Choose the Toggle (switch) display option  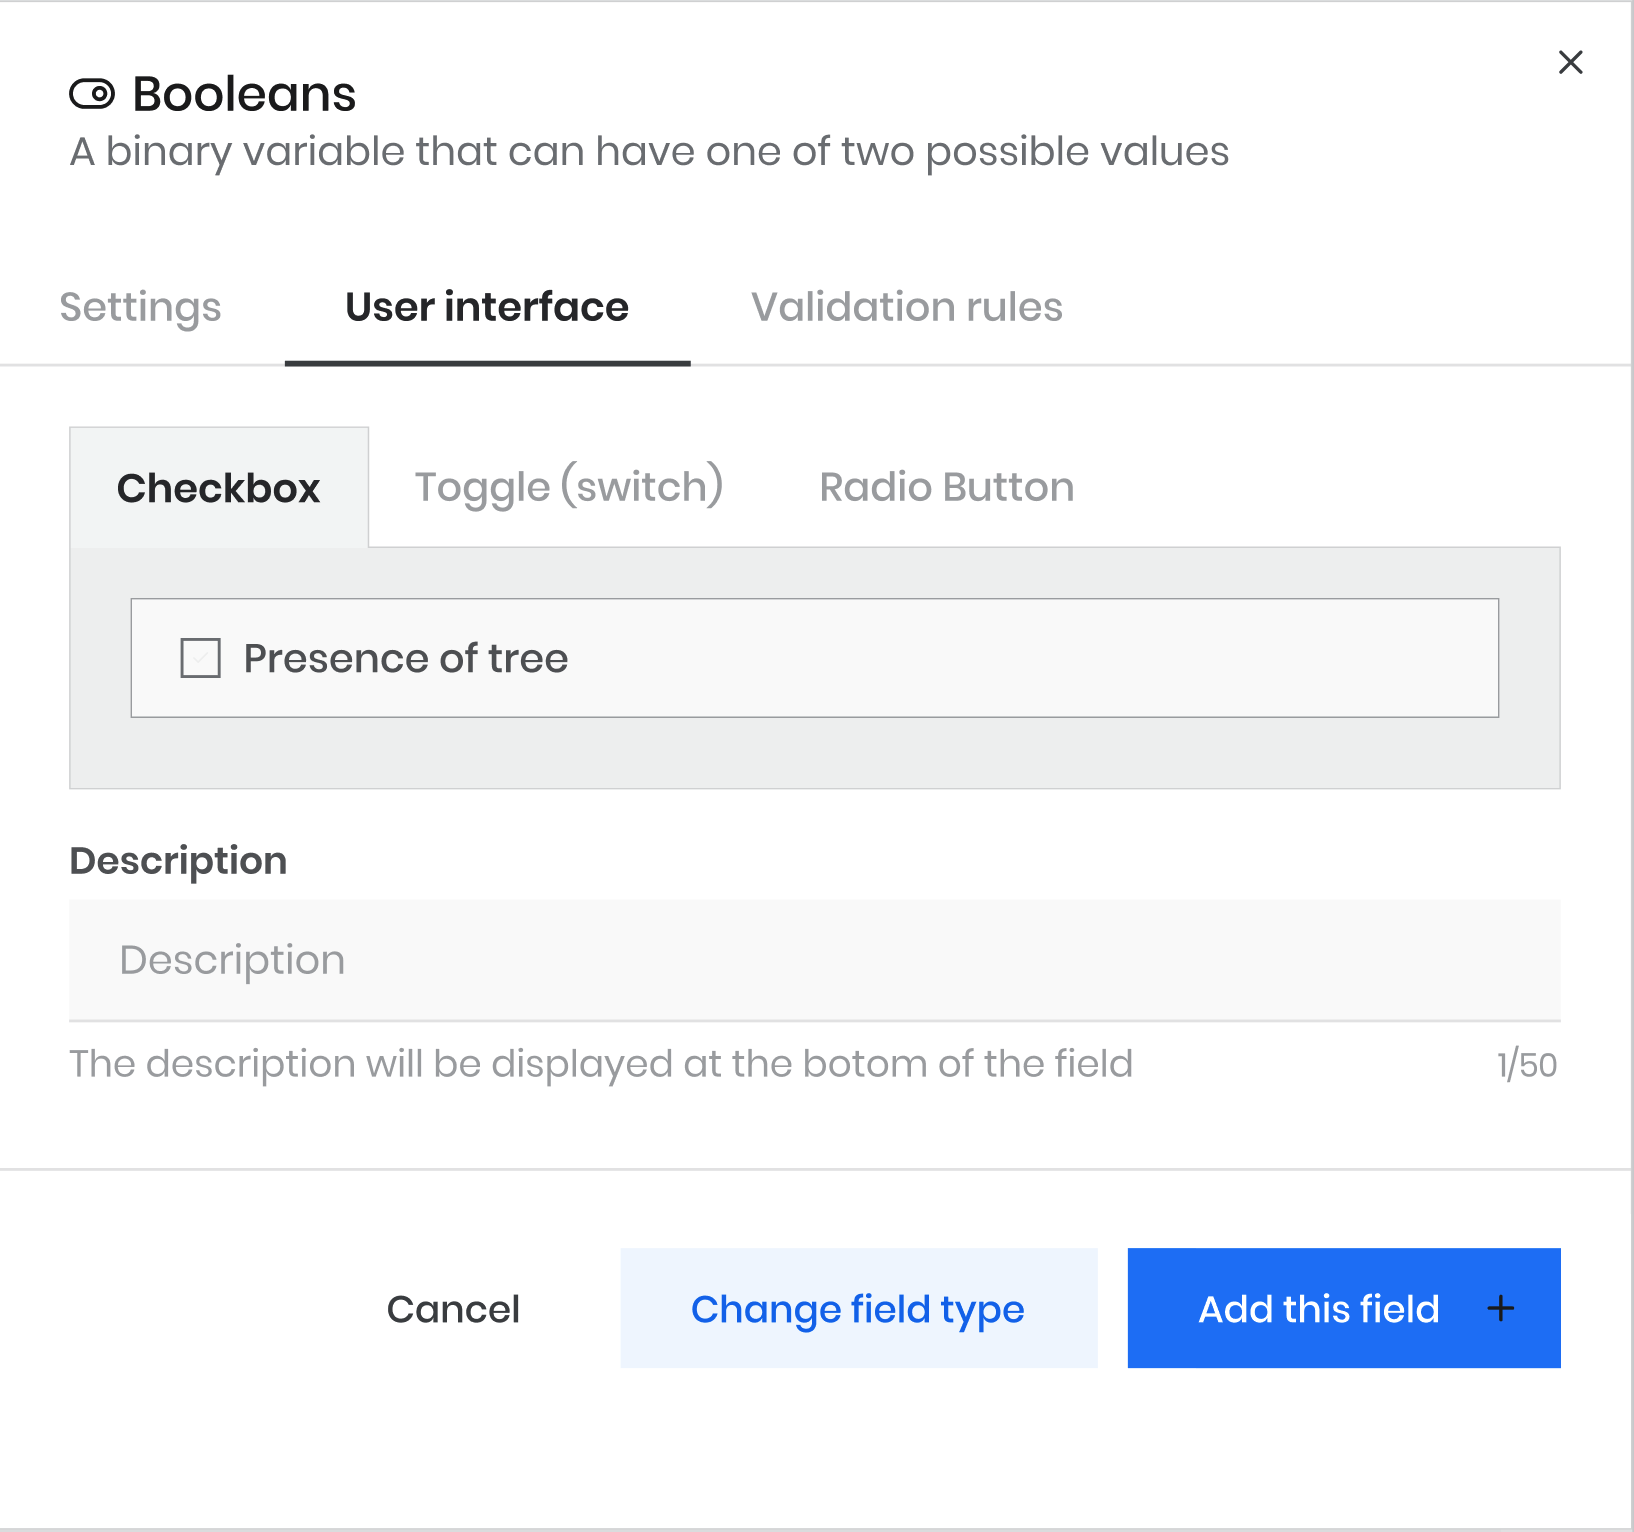(569, 487)
